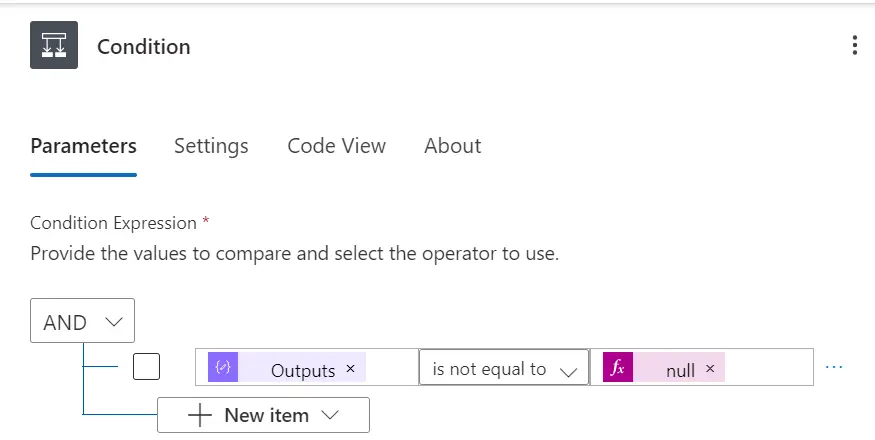Go to the About tab
Screen dimensions: 875x440
(x=453, y=146)
